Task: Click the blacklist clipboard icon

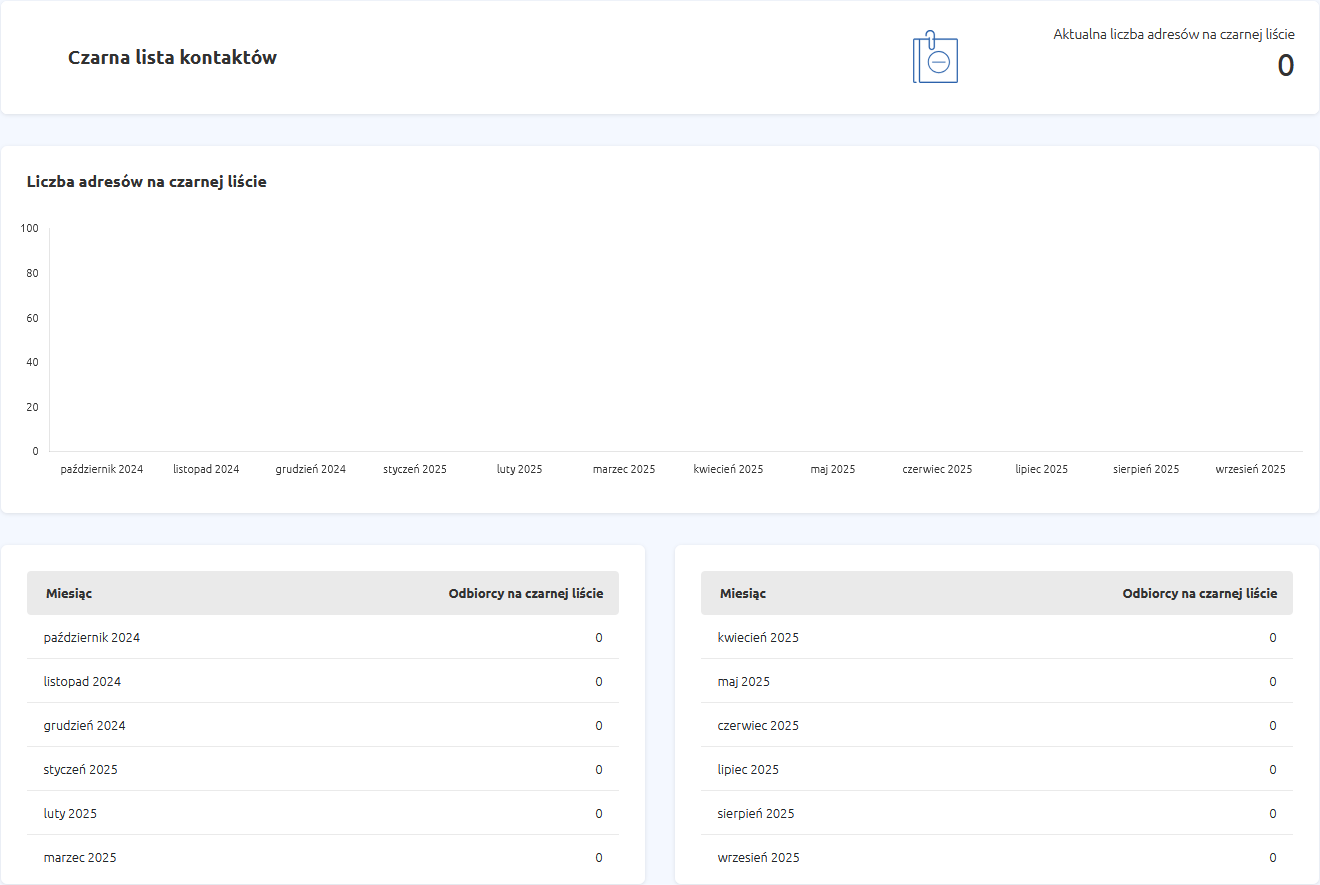Action: click(935, 58)
